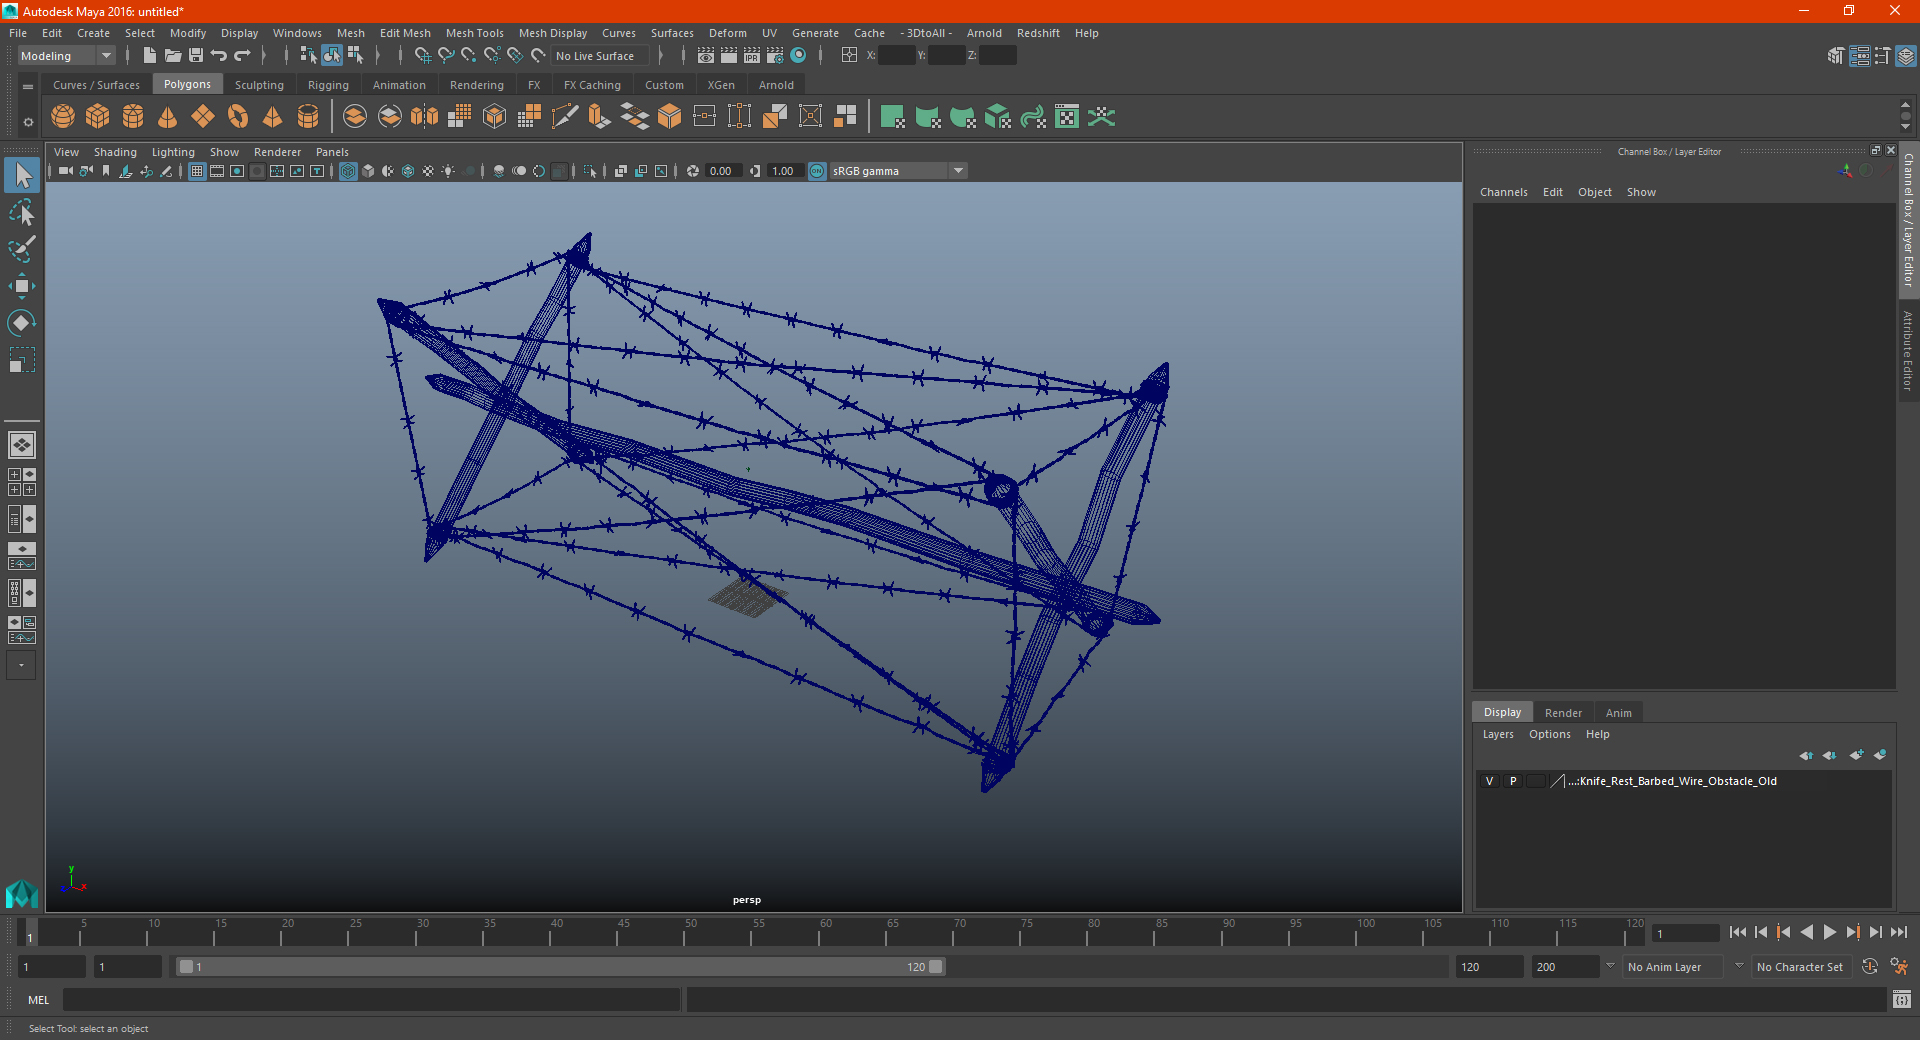The image size is (1920, 1040).
Task: Open the Mesh Tools menu
Action: point(474,33)
